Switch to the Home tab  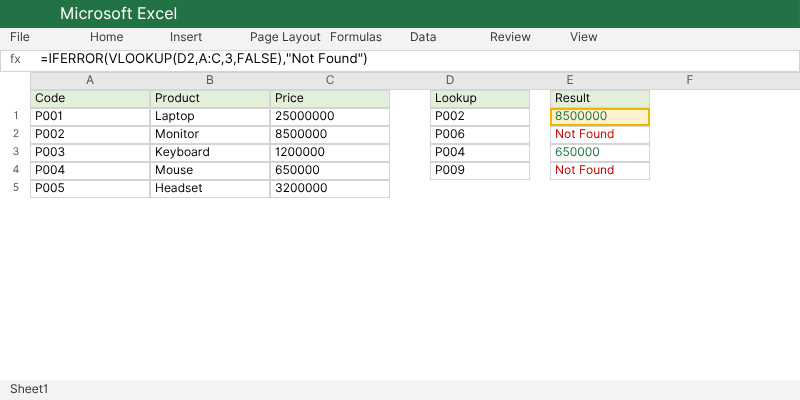click(x=107, y=37)
